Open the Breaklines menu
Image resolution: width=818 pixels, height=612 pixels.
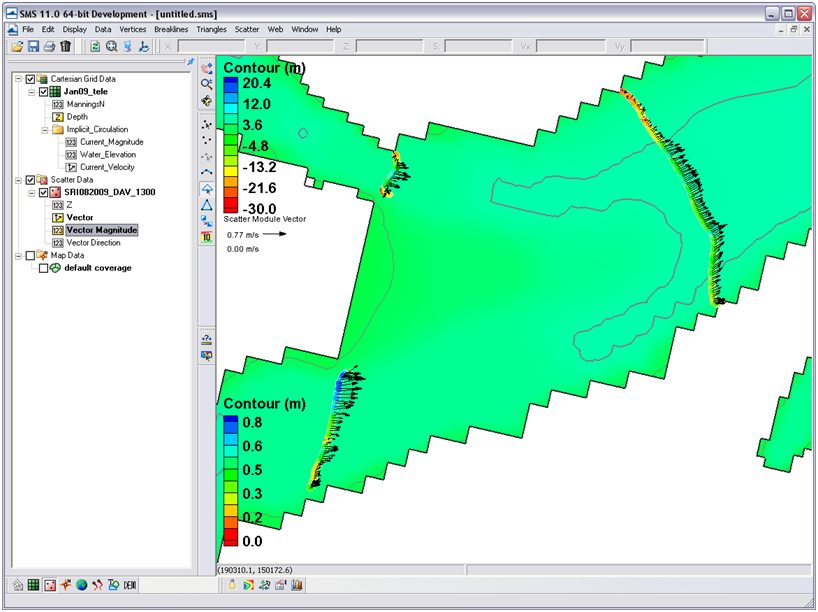171,29
